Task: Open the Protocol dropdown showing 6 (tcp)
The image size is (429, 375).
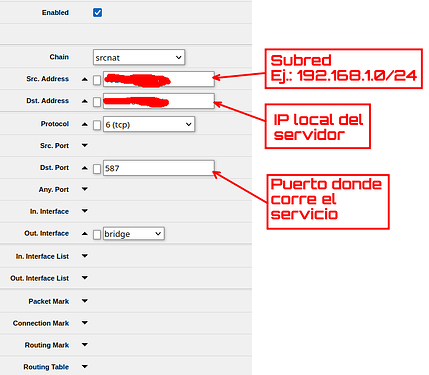Action: tap(149, 124)
